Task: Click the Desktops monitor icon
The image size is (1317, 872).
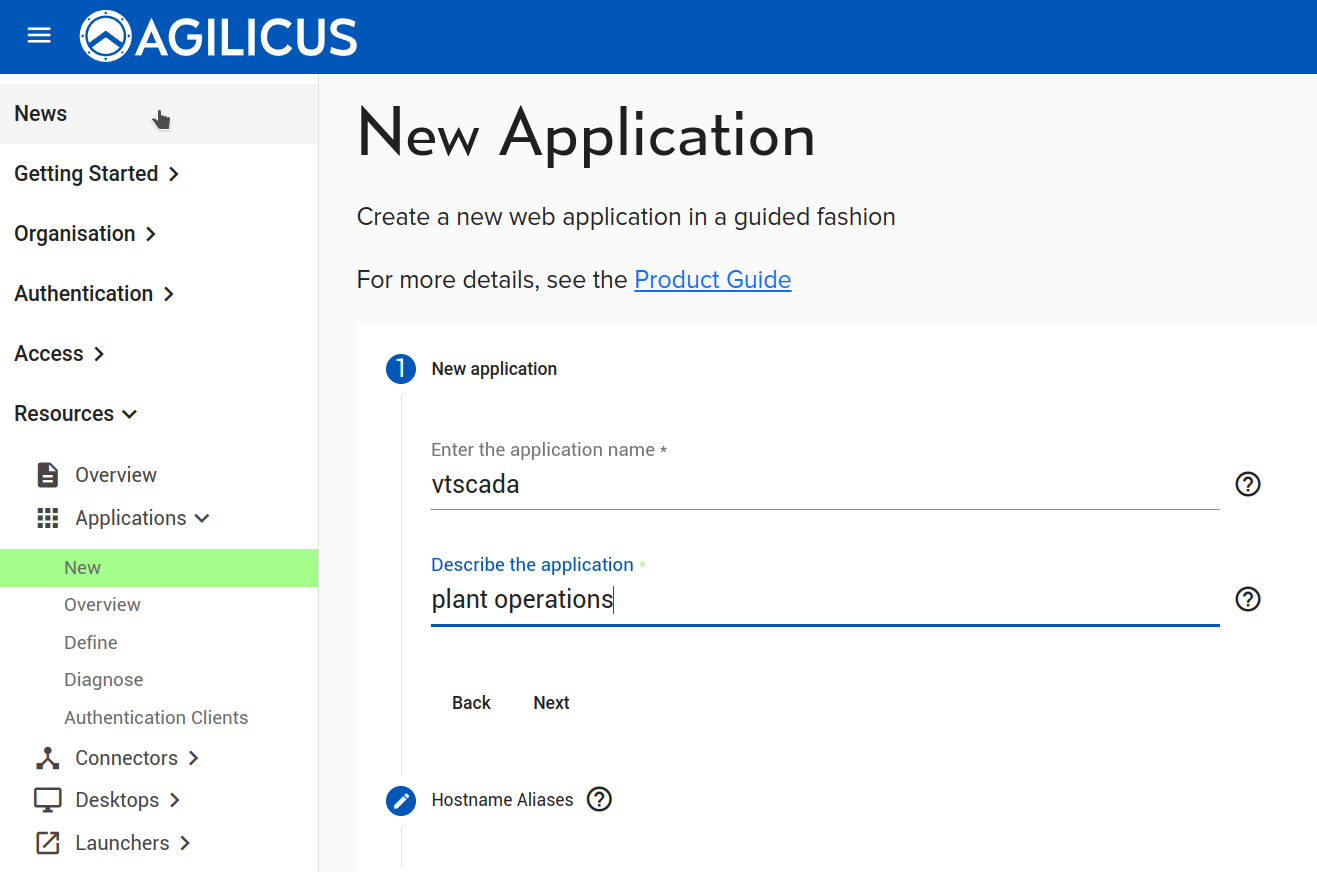Action: [x=47, y=800]
